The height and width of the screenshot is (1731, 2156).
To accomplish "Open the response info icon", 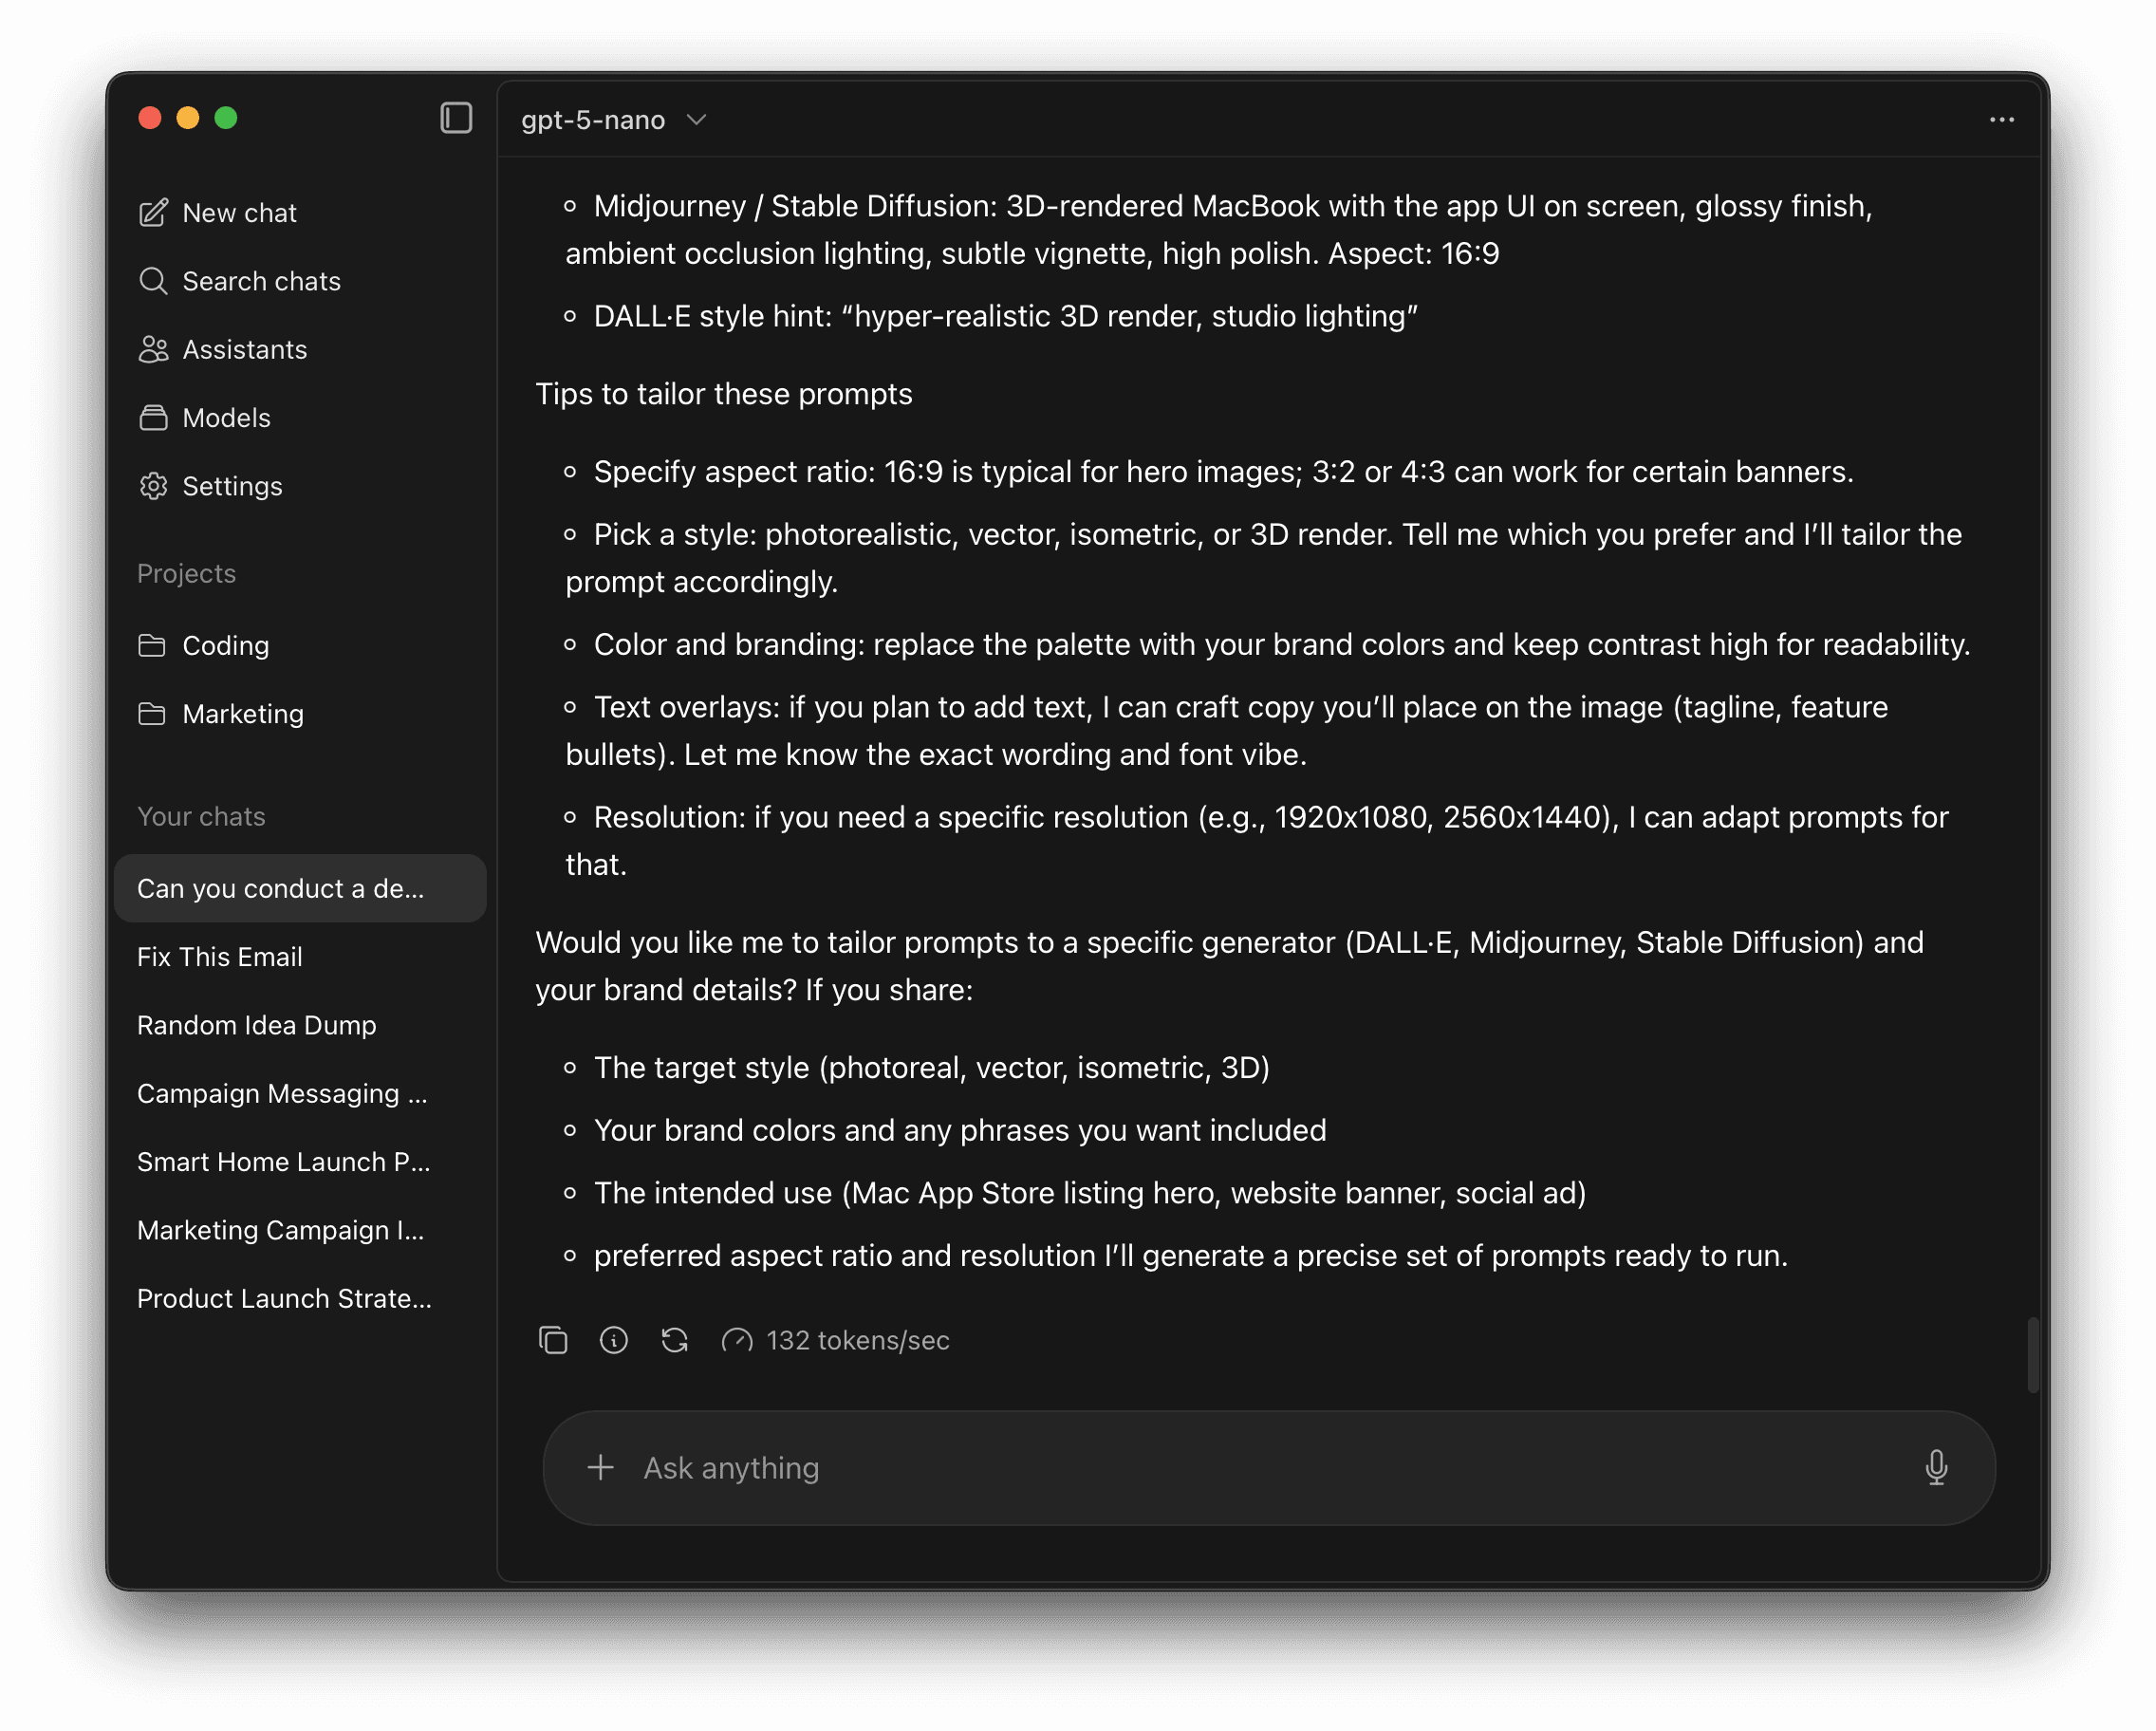I will pos(614,1340).
